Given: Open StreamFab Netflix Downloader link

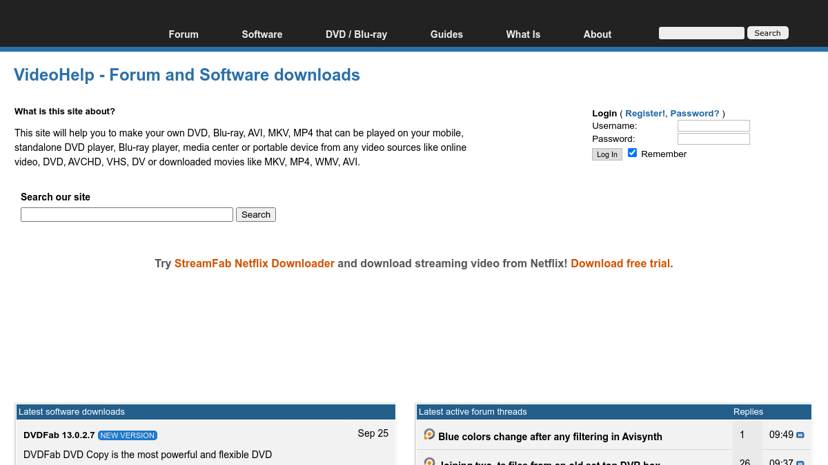Looking at the screenshot, I should (254, 263).
